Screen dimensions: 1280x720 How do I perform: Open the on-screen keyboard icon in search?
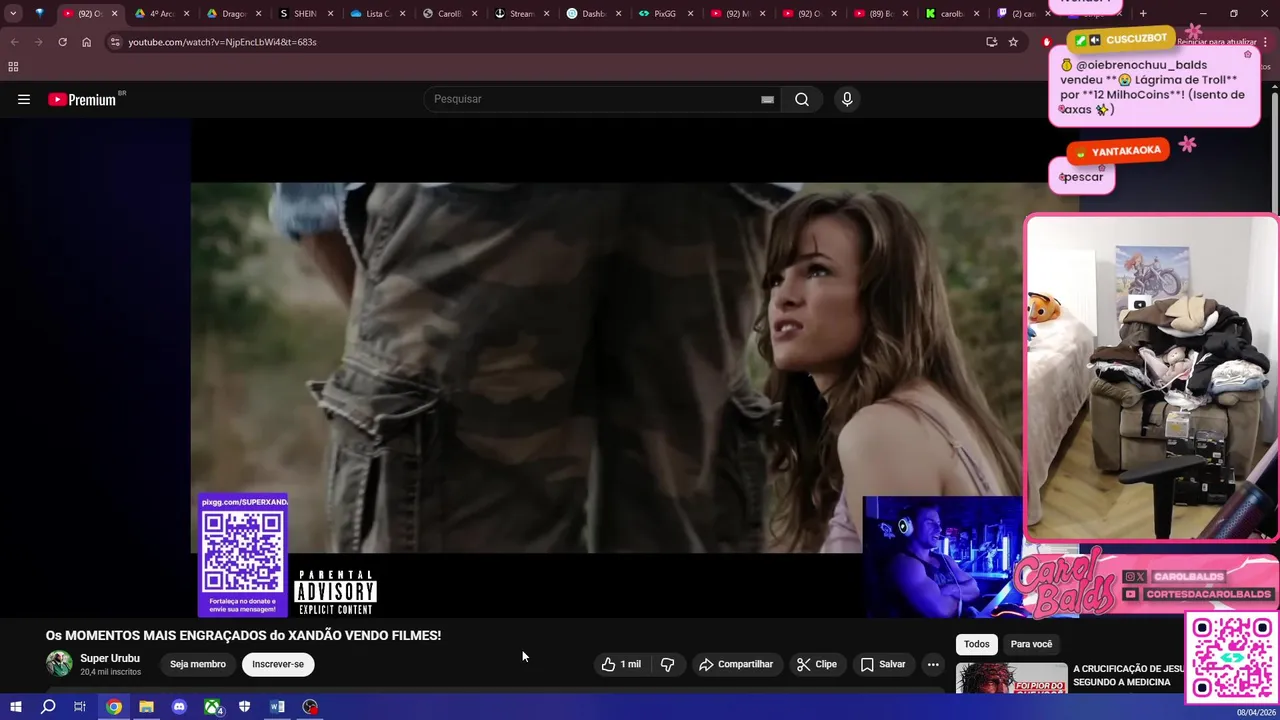767,99
